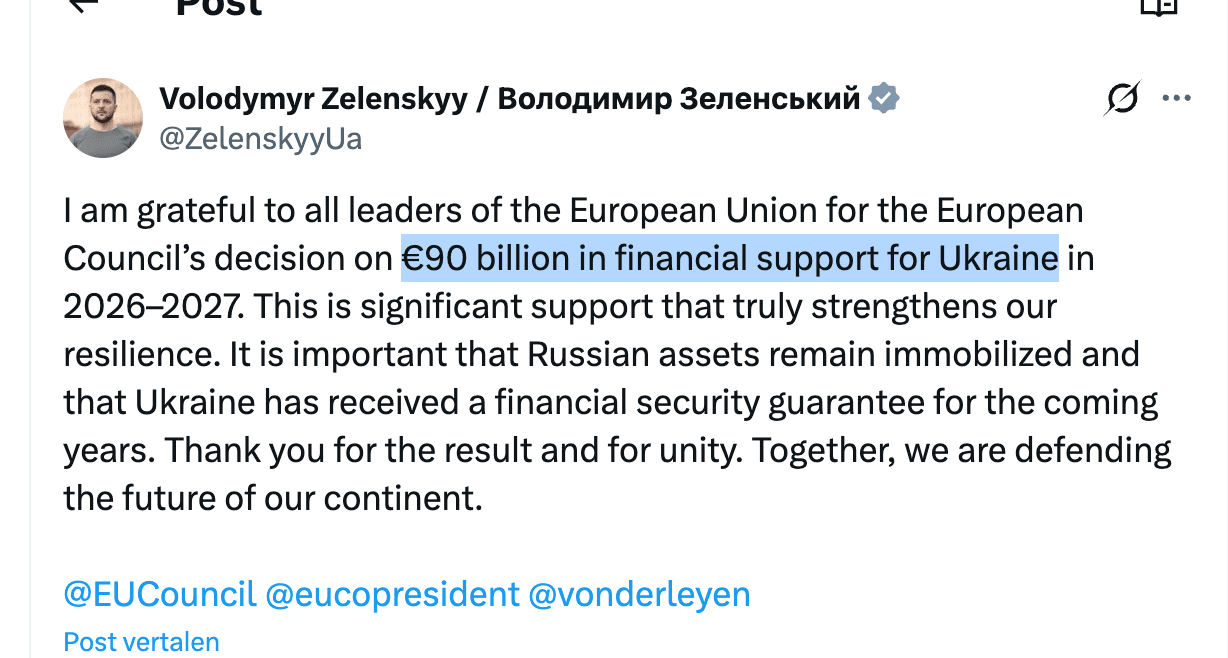Visit the @eucopresident mention

point(392,594)
